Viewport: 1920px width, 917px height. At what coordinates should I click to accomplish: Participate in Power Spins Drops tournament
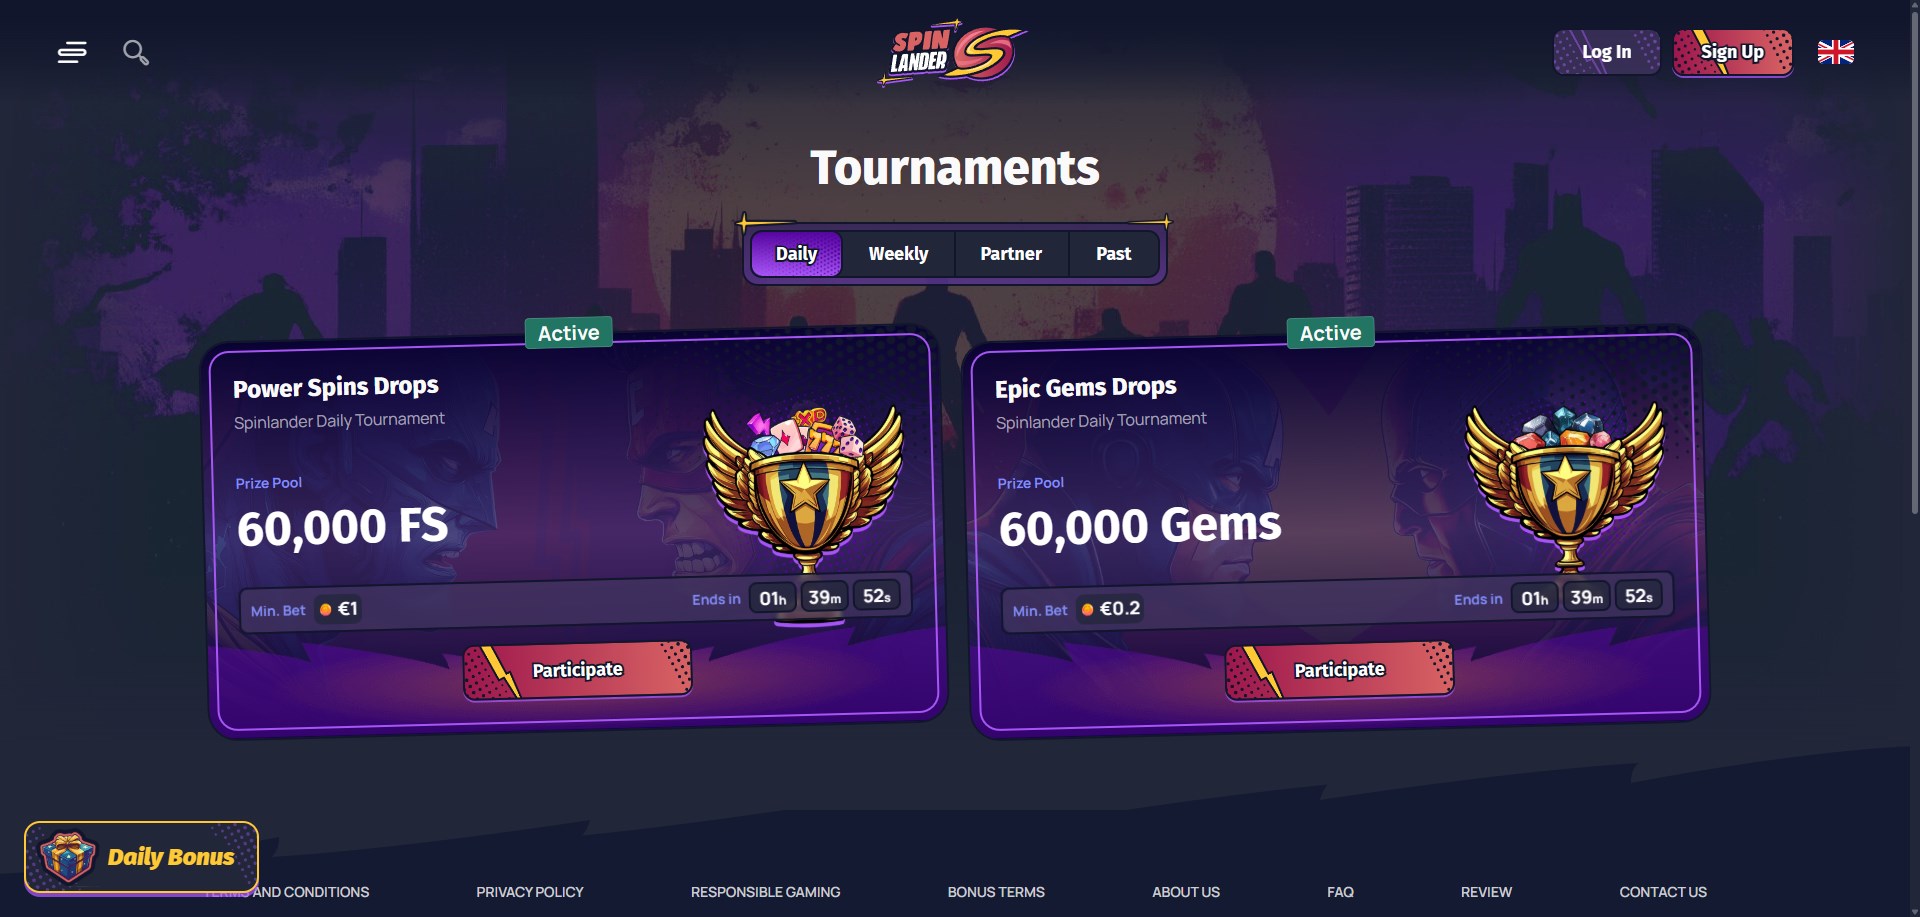pos(577,670)
